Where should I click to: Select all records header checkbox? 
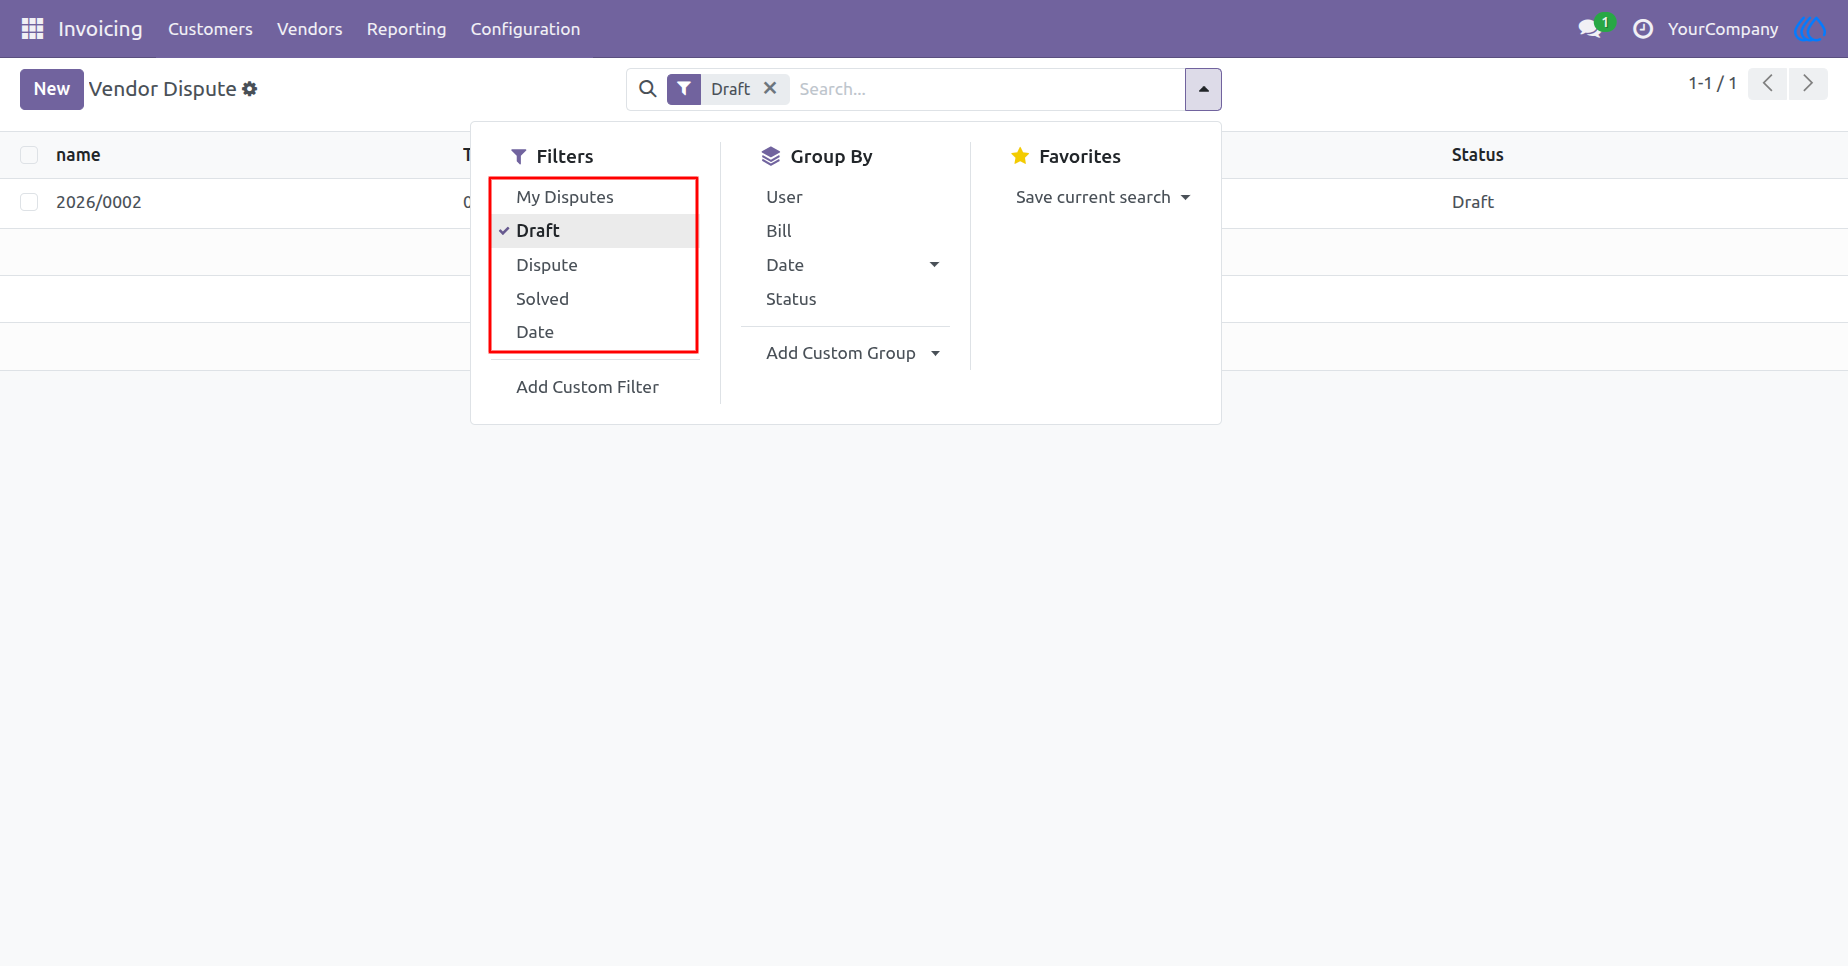[x=29, y=155]
